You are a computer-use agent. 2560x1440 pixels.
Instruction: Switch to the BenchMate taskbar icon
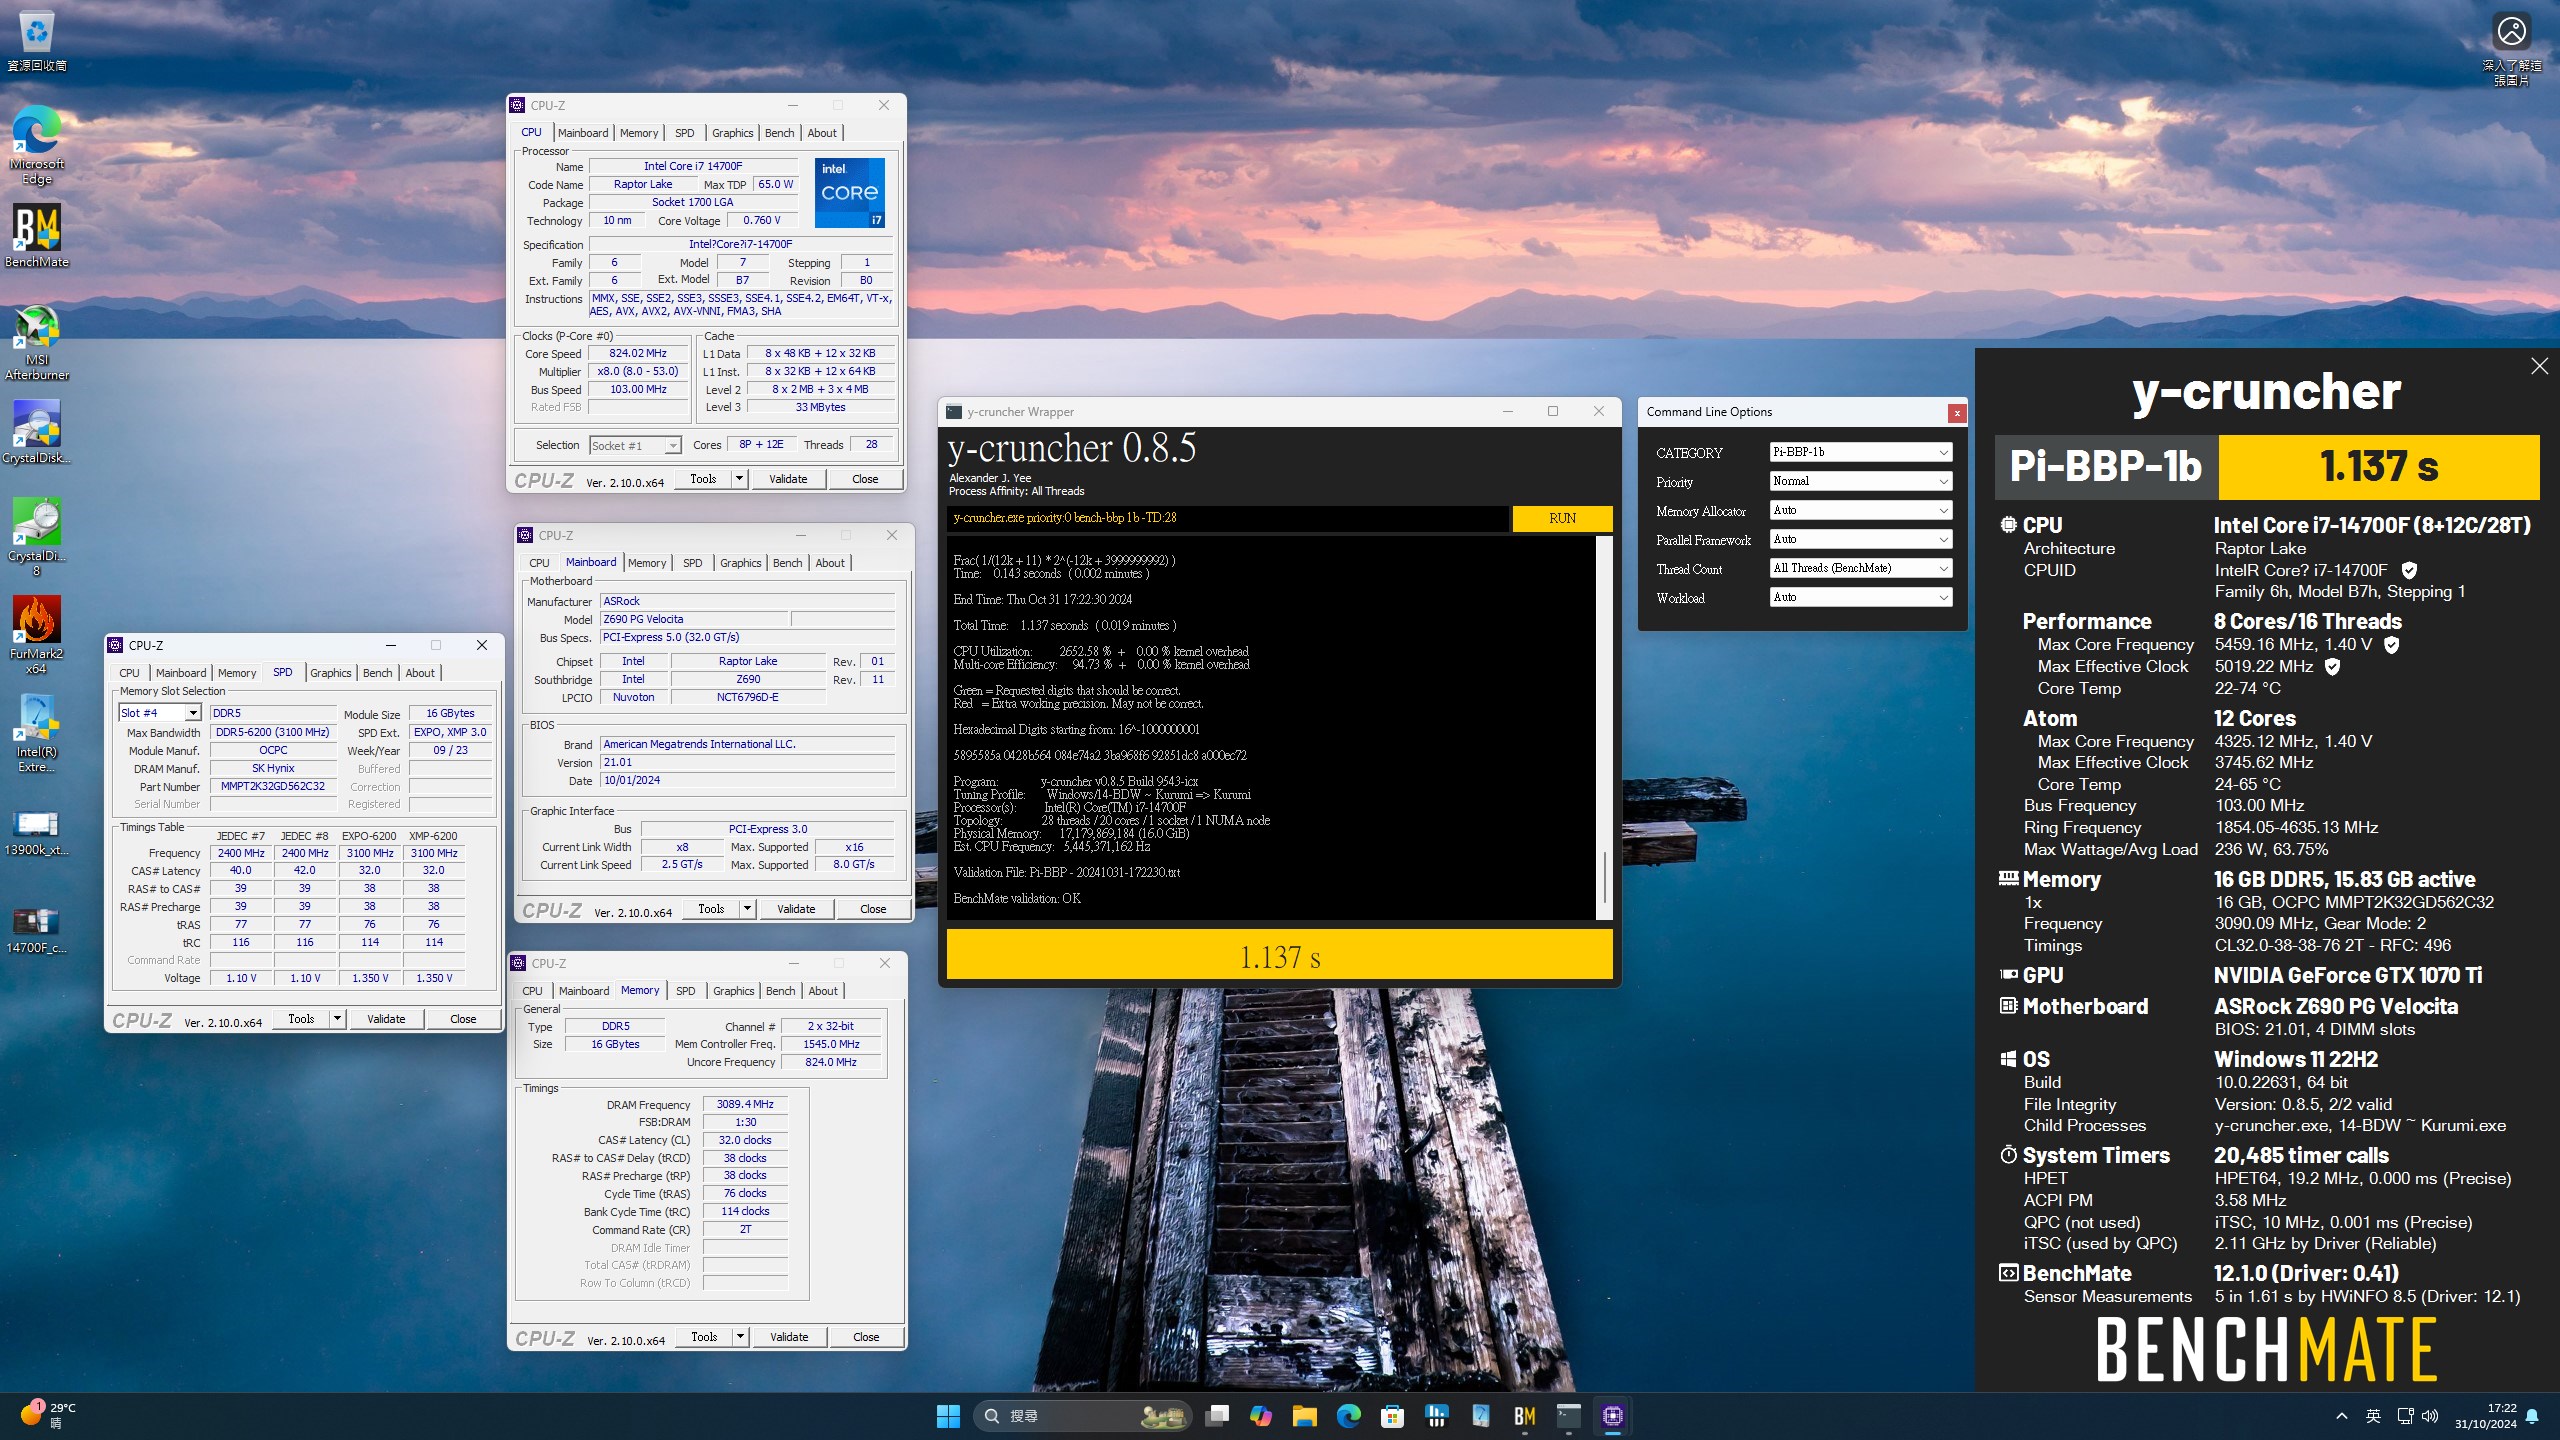click(x=1524, y=1416)
